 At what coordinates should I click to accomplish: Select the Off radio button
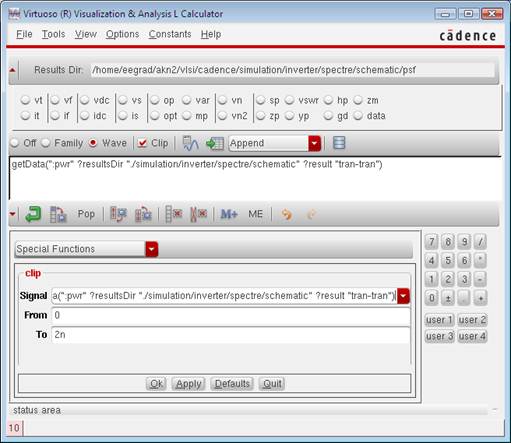click(15, 143)
